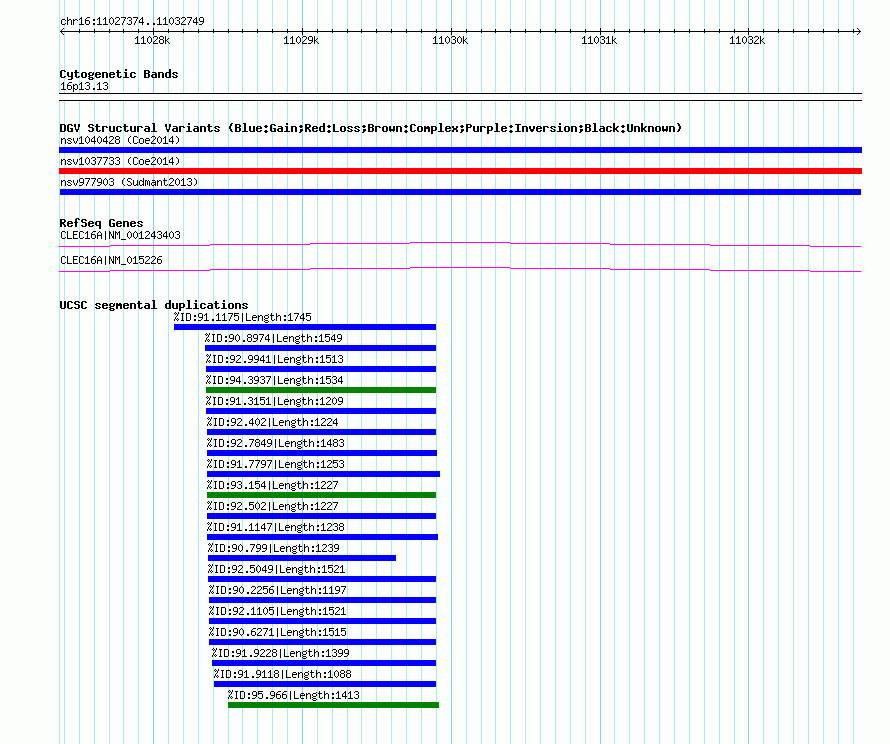Click the %ID:93.154|Length:1227 duplication label
The width and height of the screenshot is (890, 744).
coord(272,485)
